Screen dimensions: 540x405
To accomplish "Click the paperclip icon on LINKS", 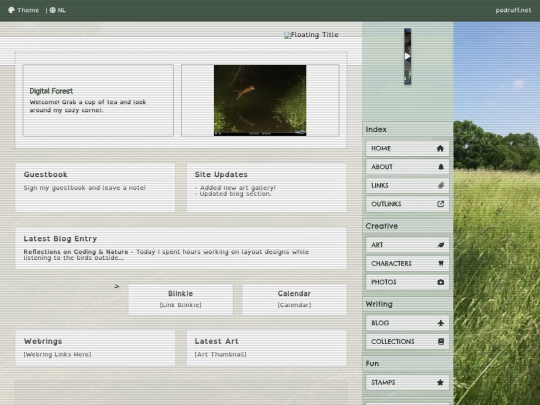I will (x=441, y=186).
